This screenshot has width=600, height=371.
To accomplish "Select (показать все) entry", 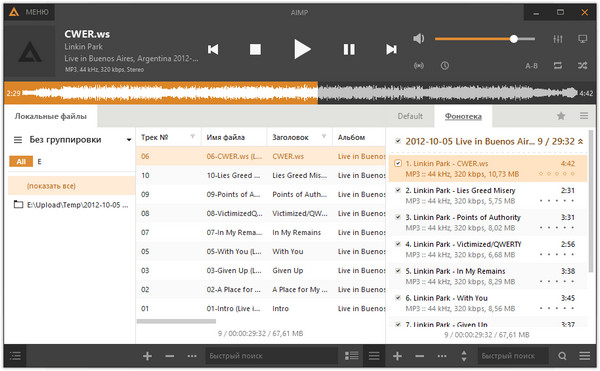I will coord(72,186).
